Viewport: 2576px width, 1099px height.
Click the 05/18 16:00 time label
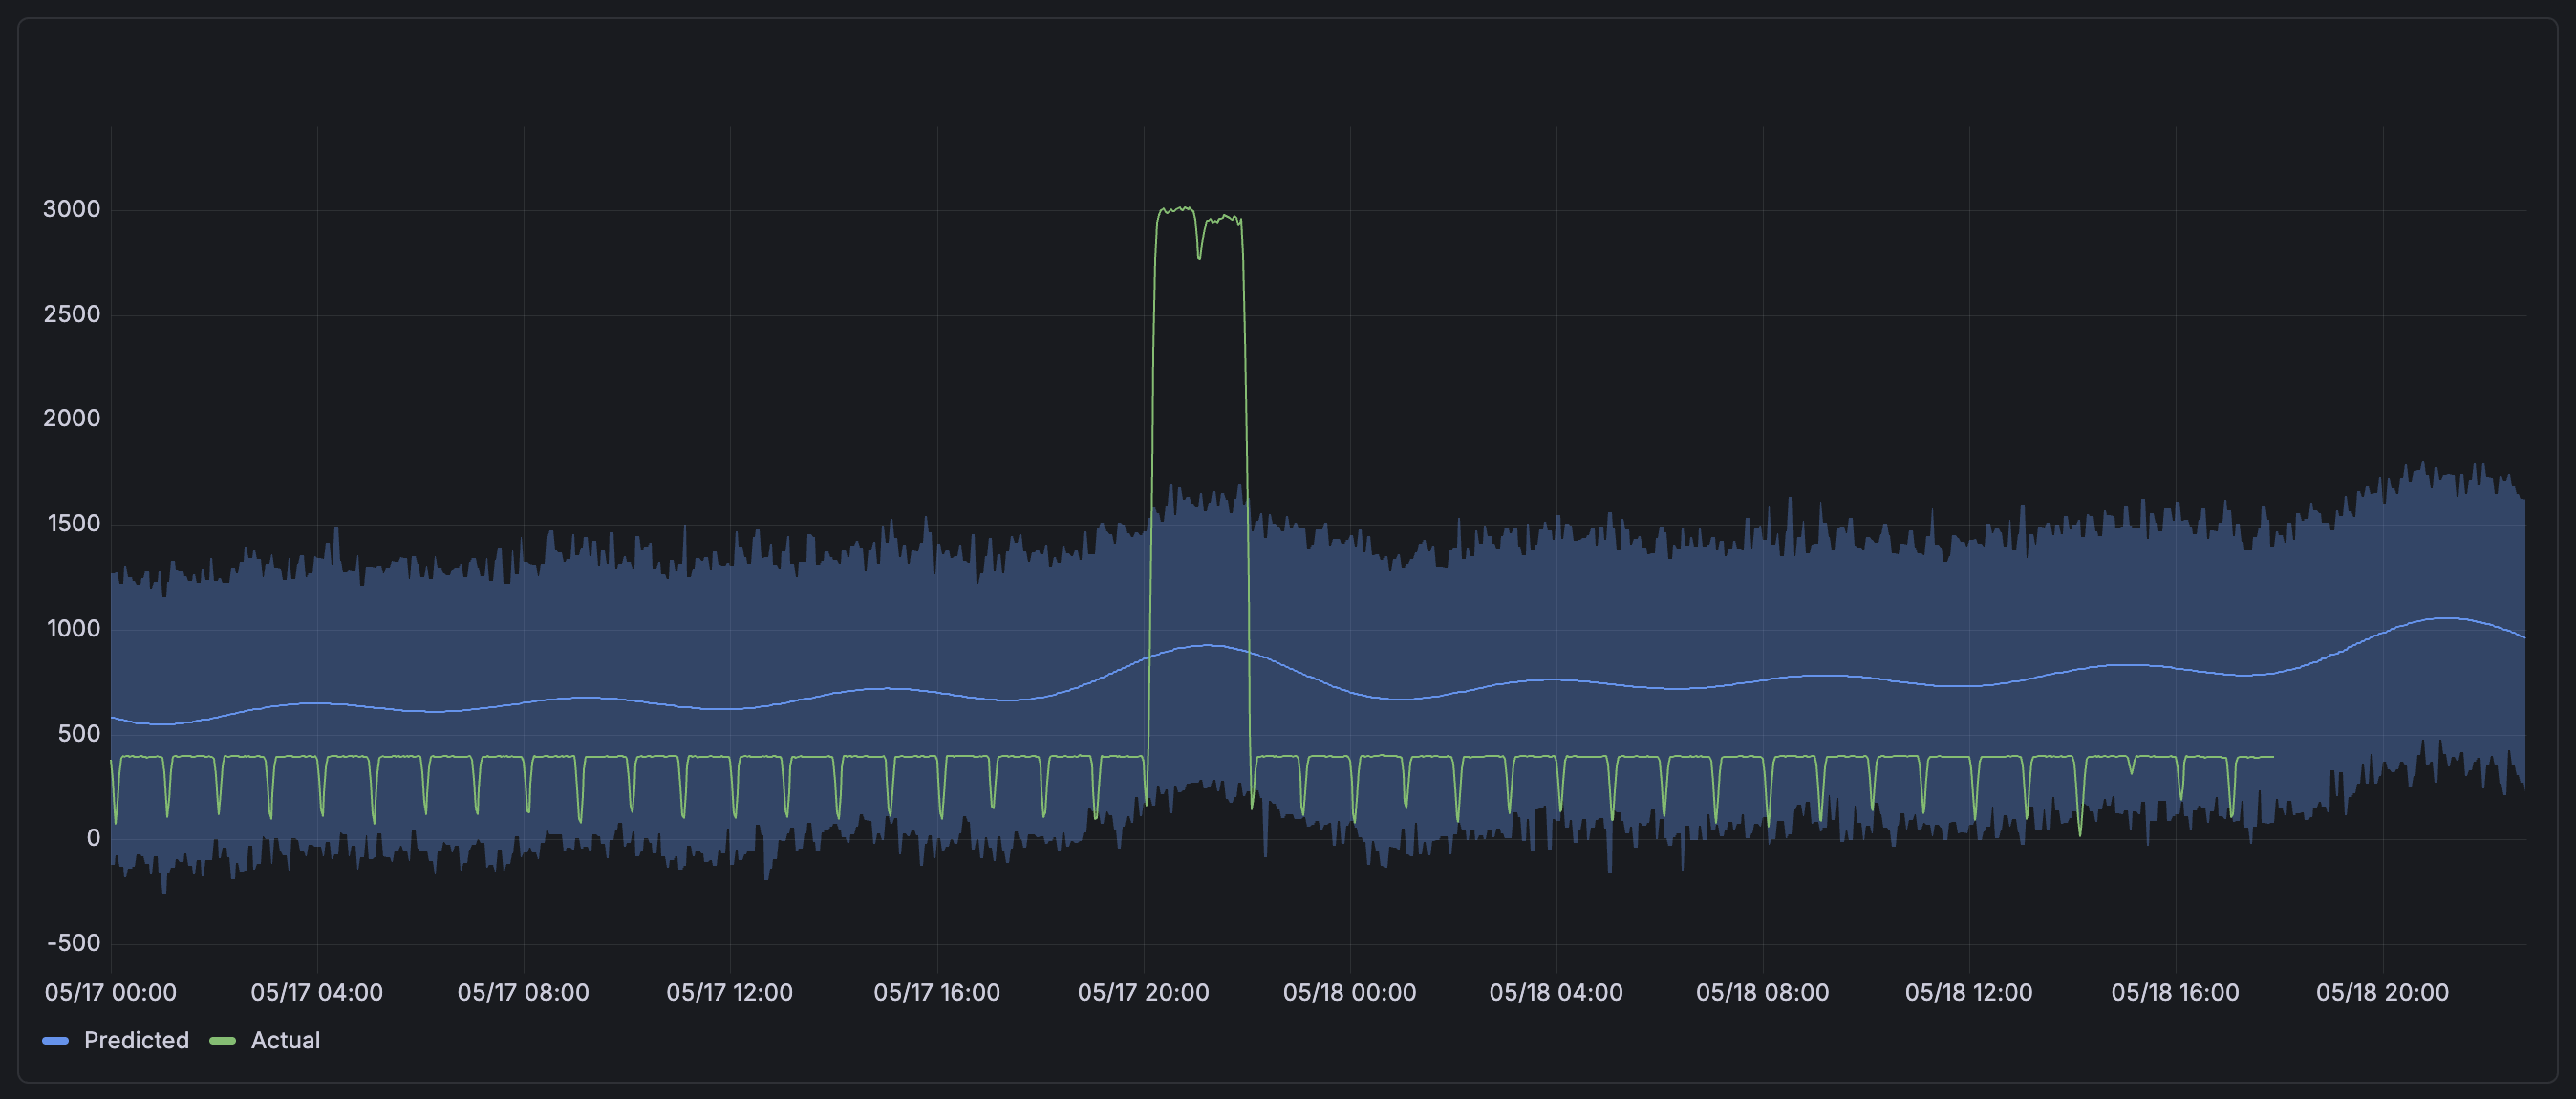coord(2175,992)
